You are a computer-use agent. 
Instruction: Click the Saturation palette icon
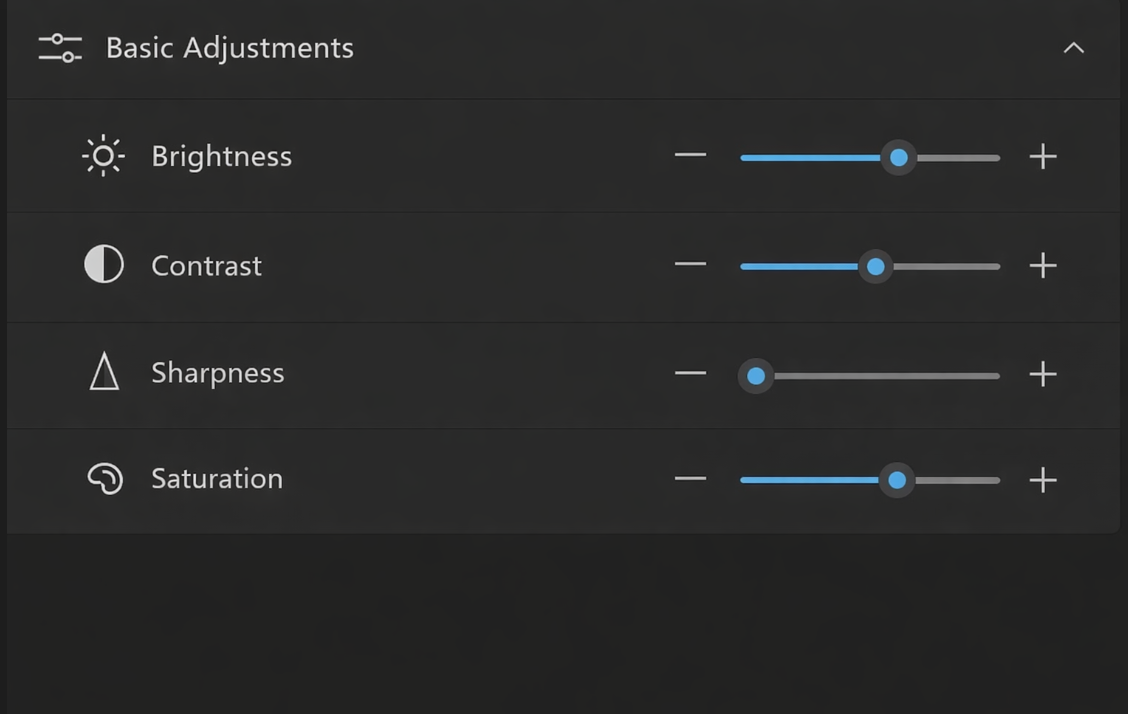tap(105, 479)
